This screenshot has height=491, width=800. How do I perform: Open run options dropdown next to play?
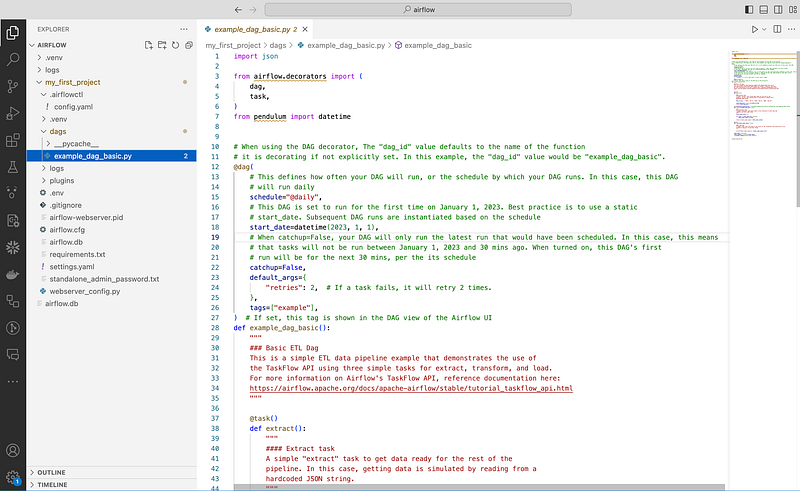pyautogui.click(x=764, y=29)
